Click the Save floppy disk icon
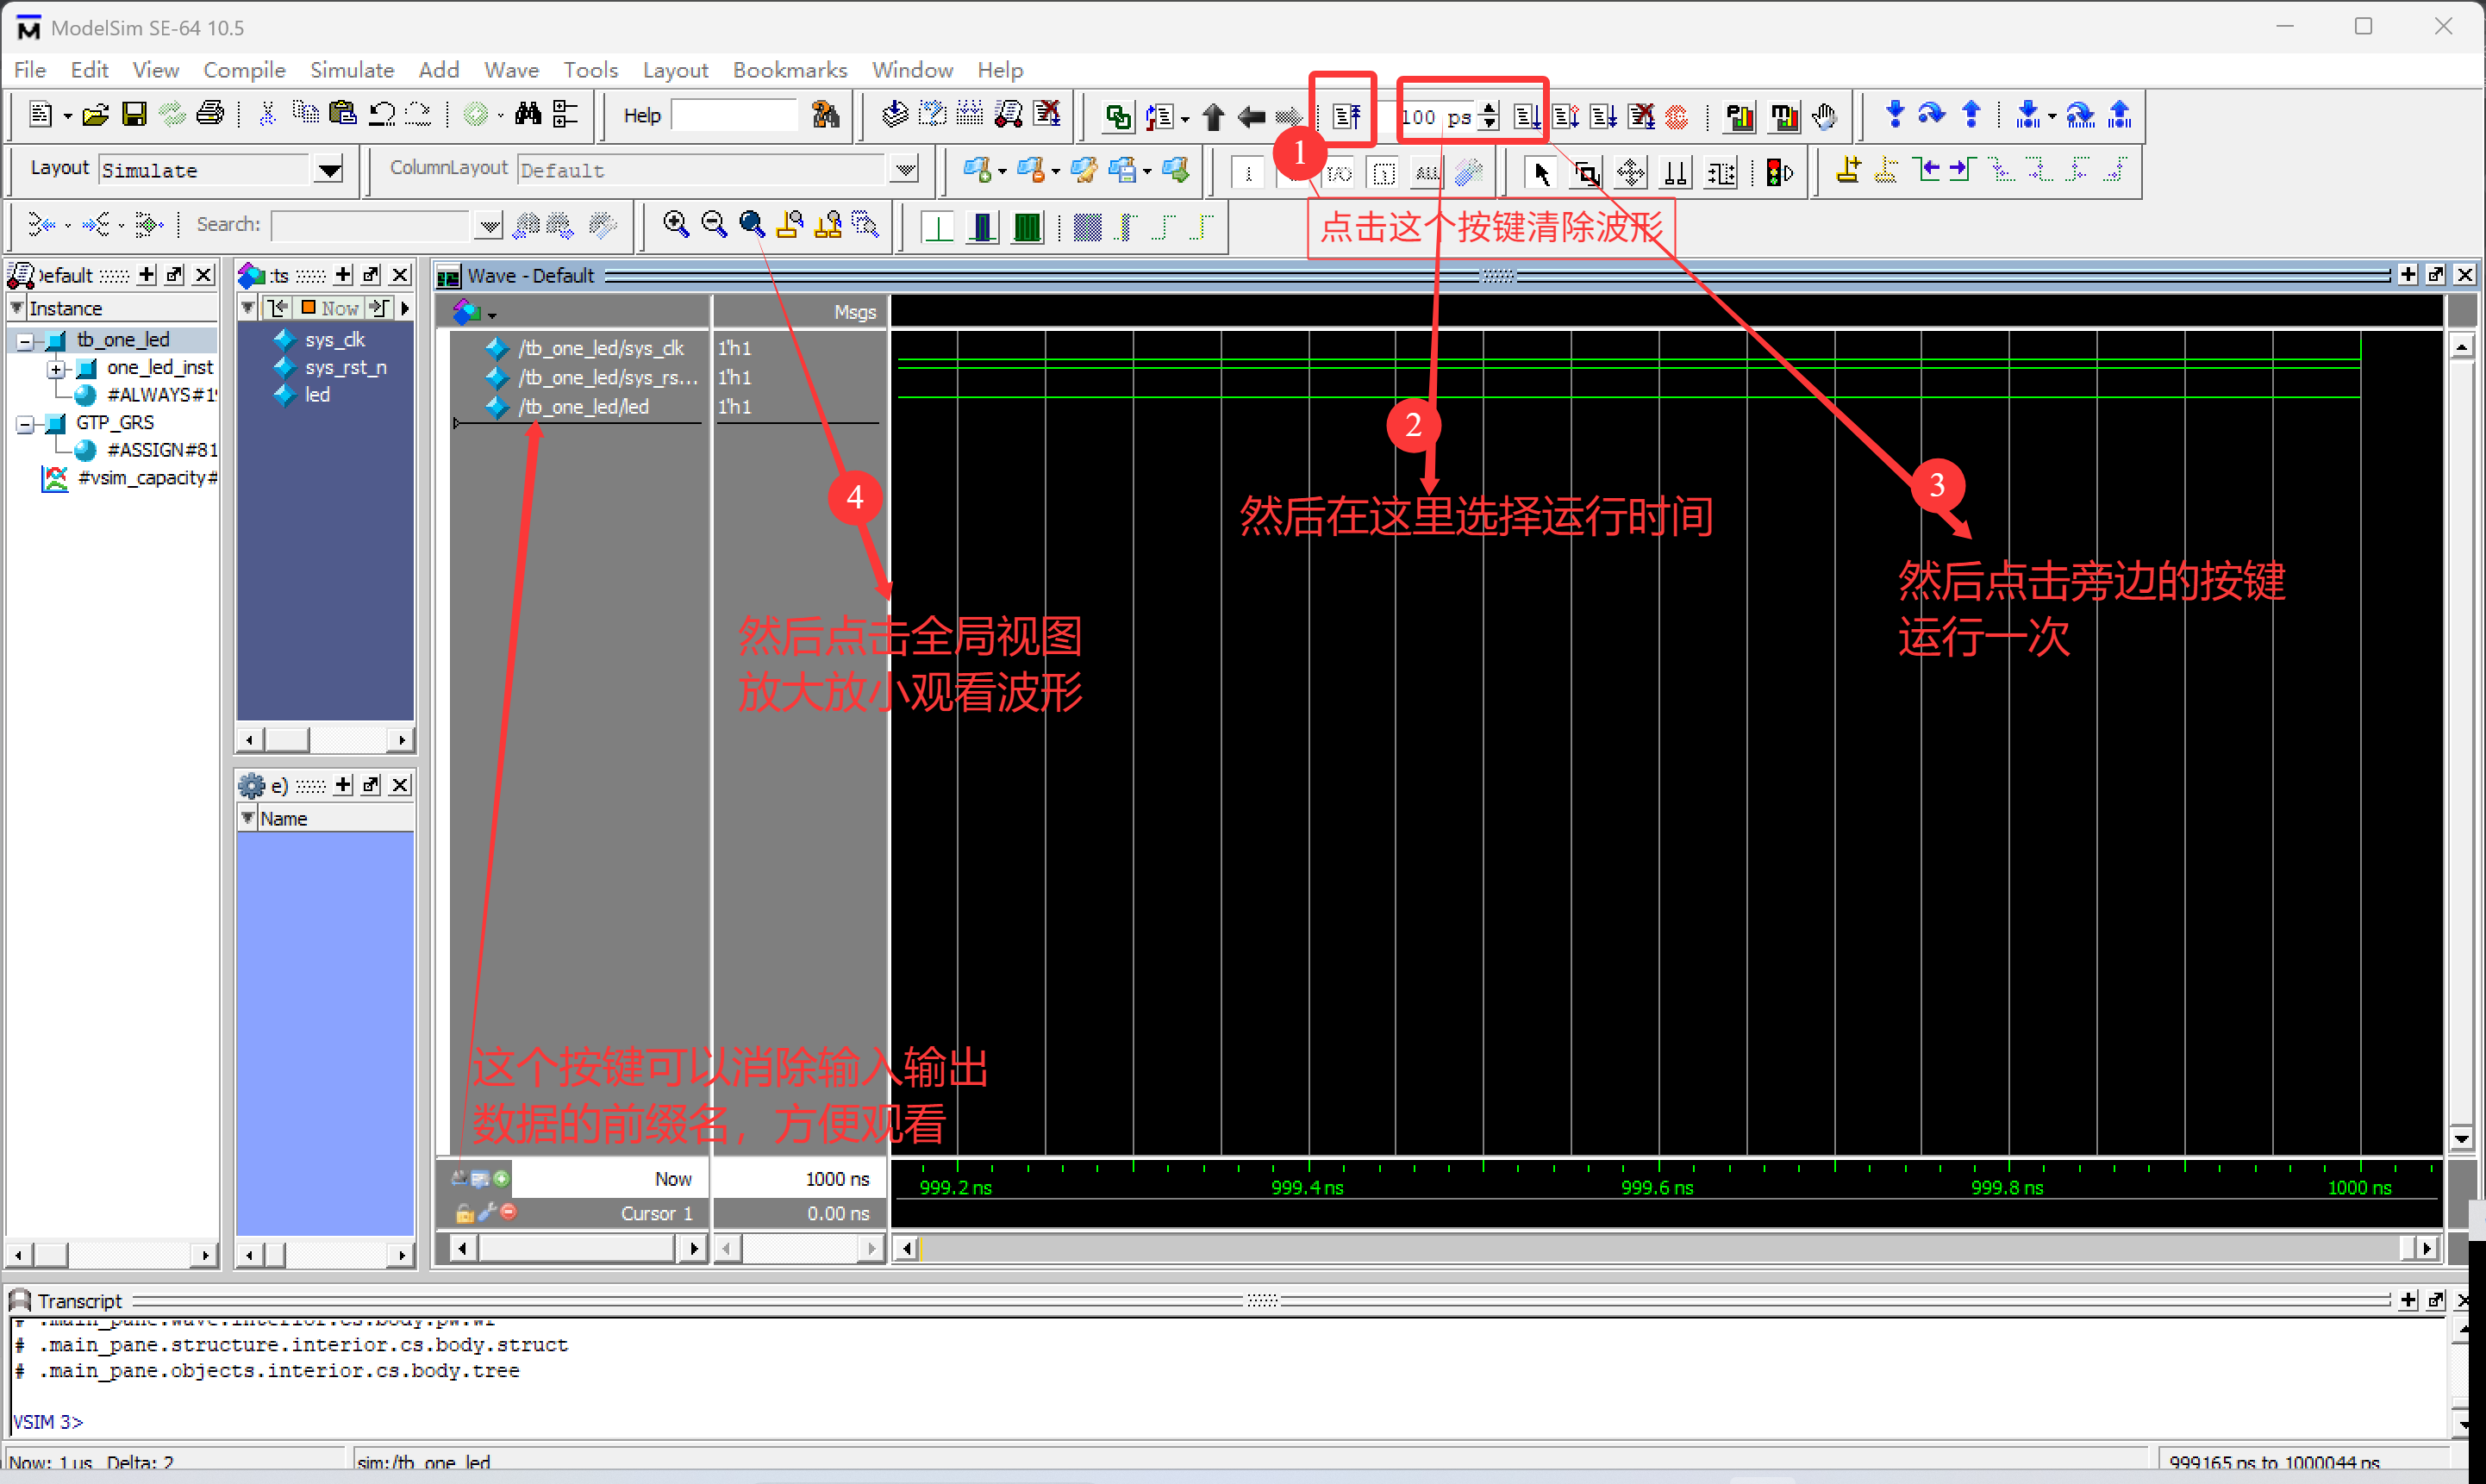This screenshot has width=2486, height=1484. (134, 115)
